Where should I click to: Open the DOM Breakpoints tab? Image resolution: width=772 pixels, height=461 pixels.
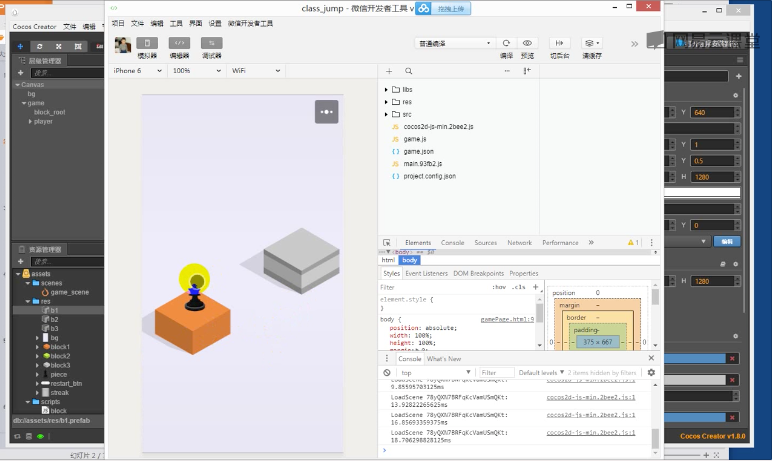click(479, 273)
